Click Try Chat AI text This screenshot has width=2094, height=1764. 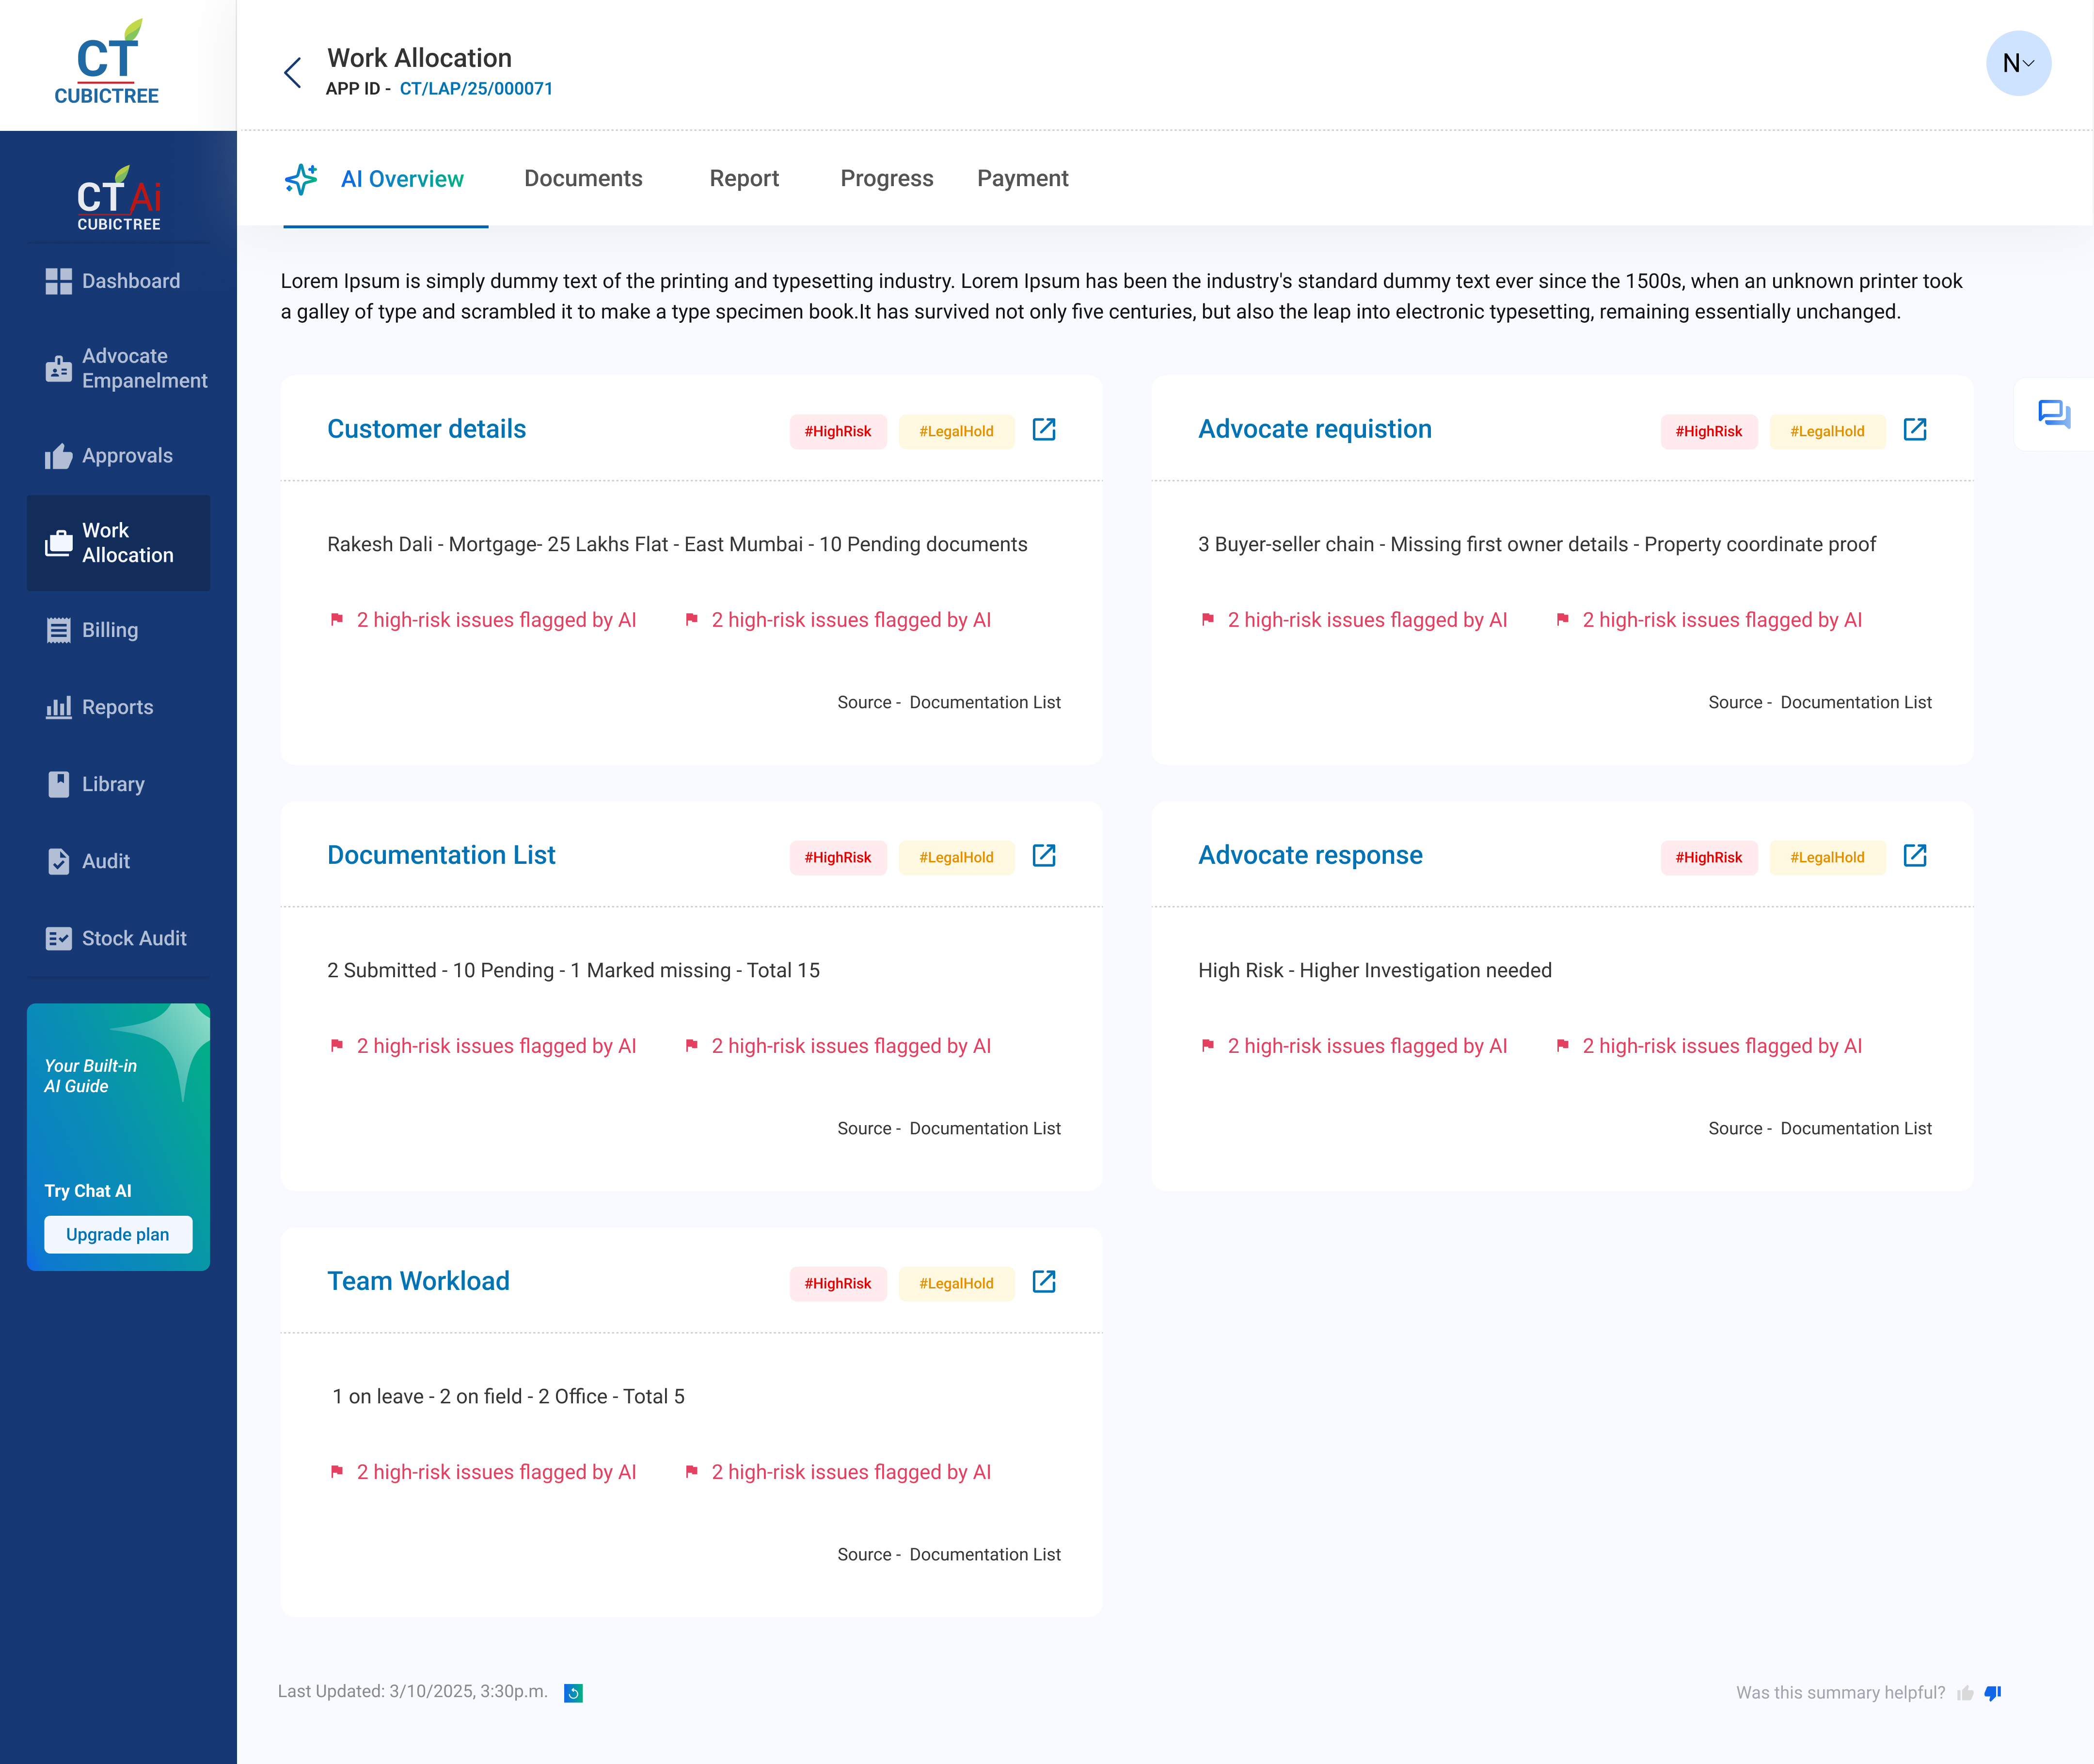click(88, 1191)
